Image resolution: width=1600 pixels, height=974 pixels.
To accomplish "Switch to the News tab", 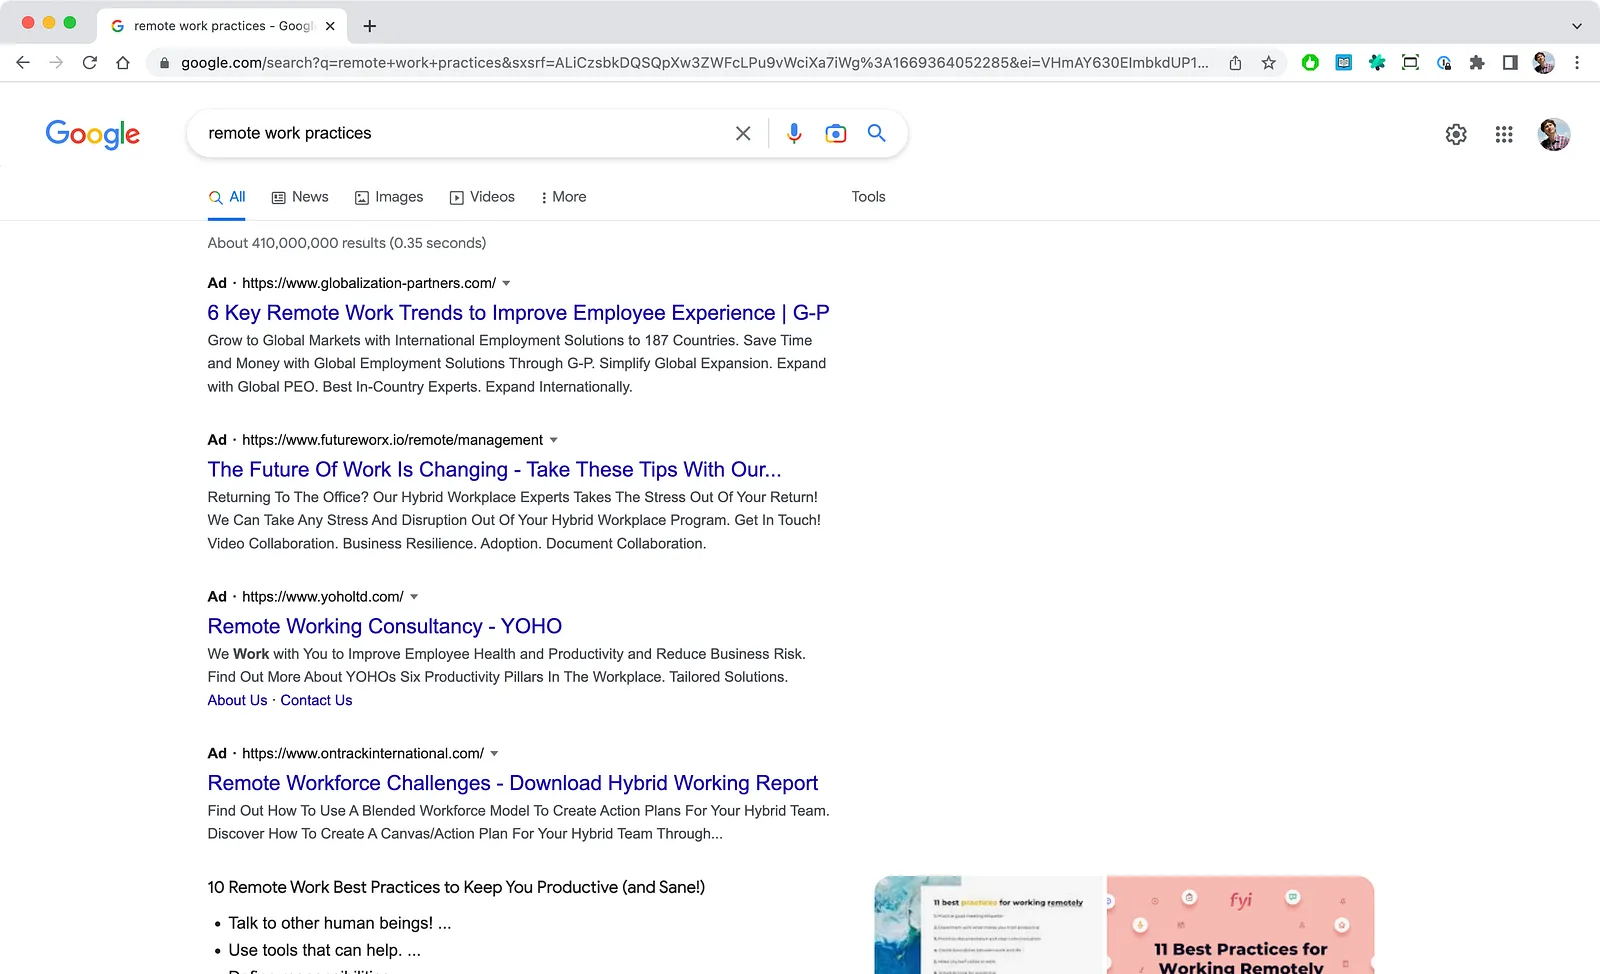I will click(300, 197).
